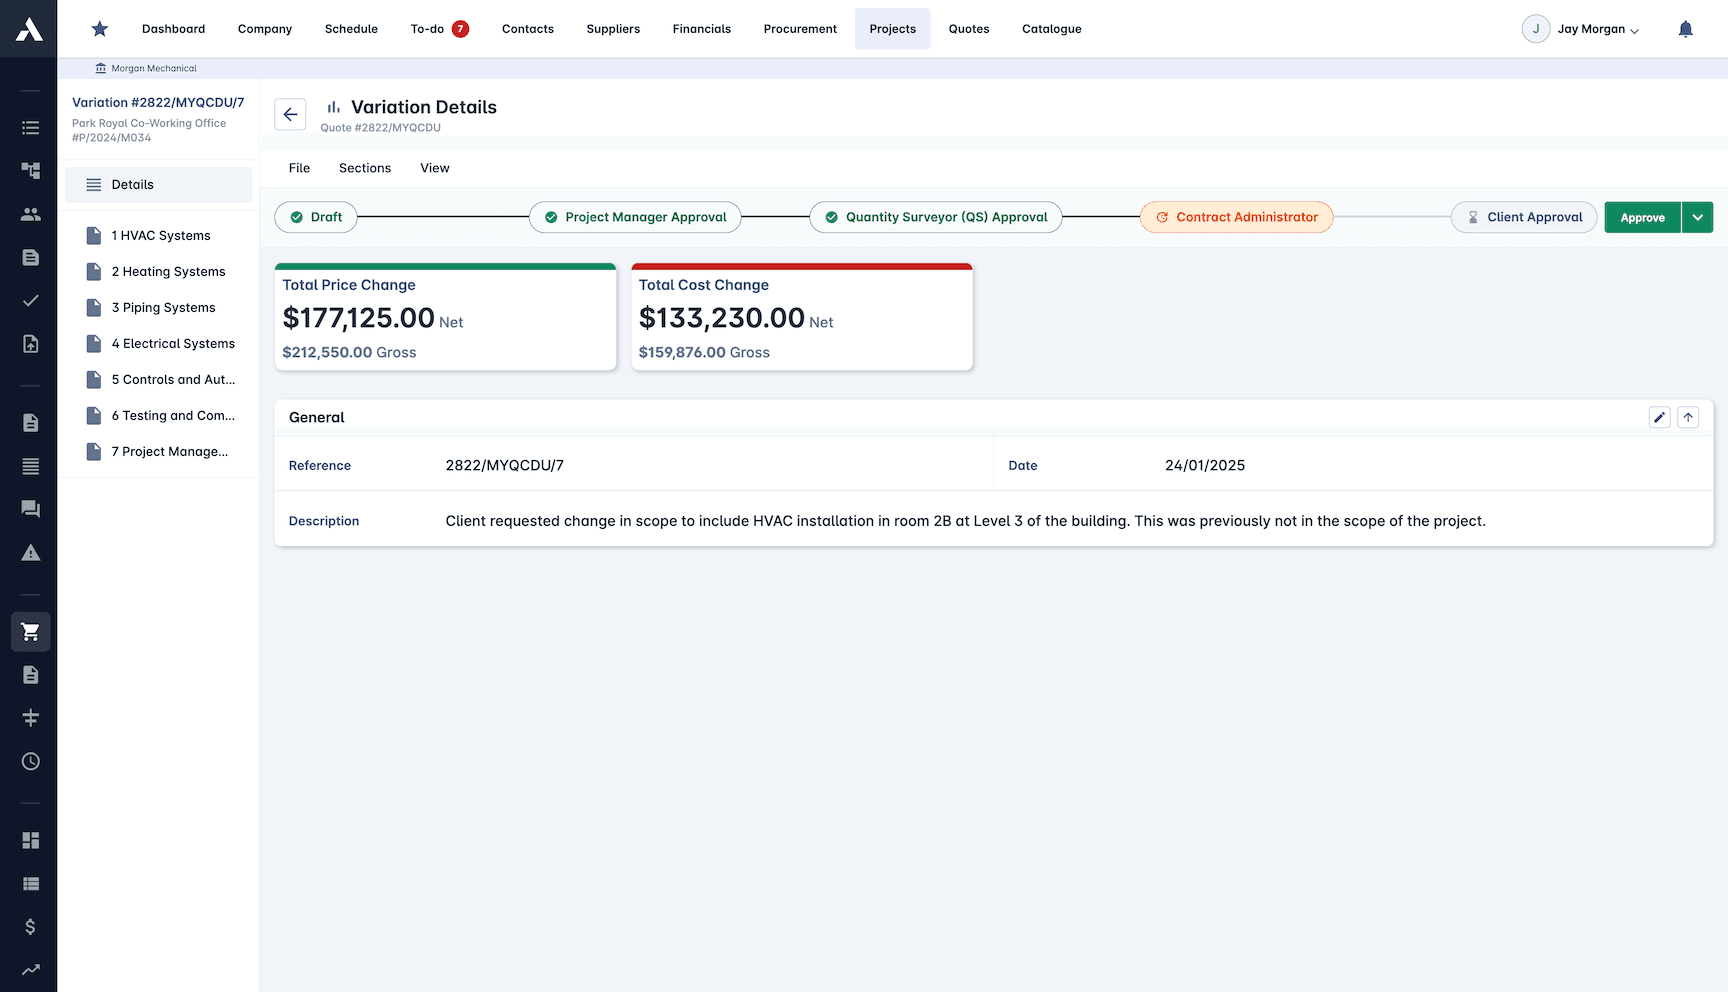Select the people/contacts icon in left sidebar
This screenshot has height=992, width=1728.
30,214
